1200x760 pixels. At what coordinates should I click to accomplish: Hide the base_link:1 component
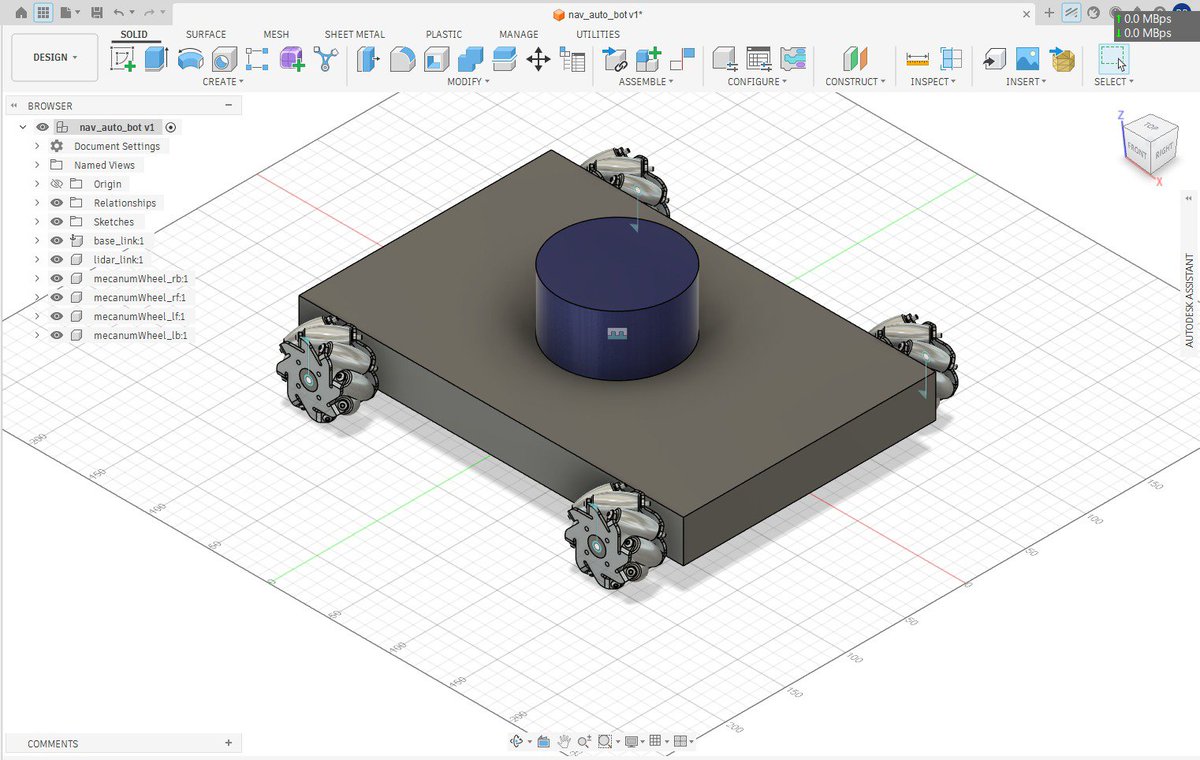click(56, 241)
